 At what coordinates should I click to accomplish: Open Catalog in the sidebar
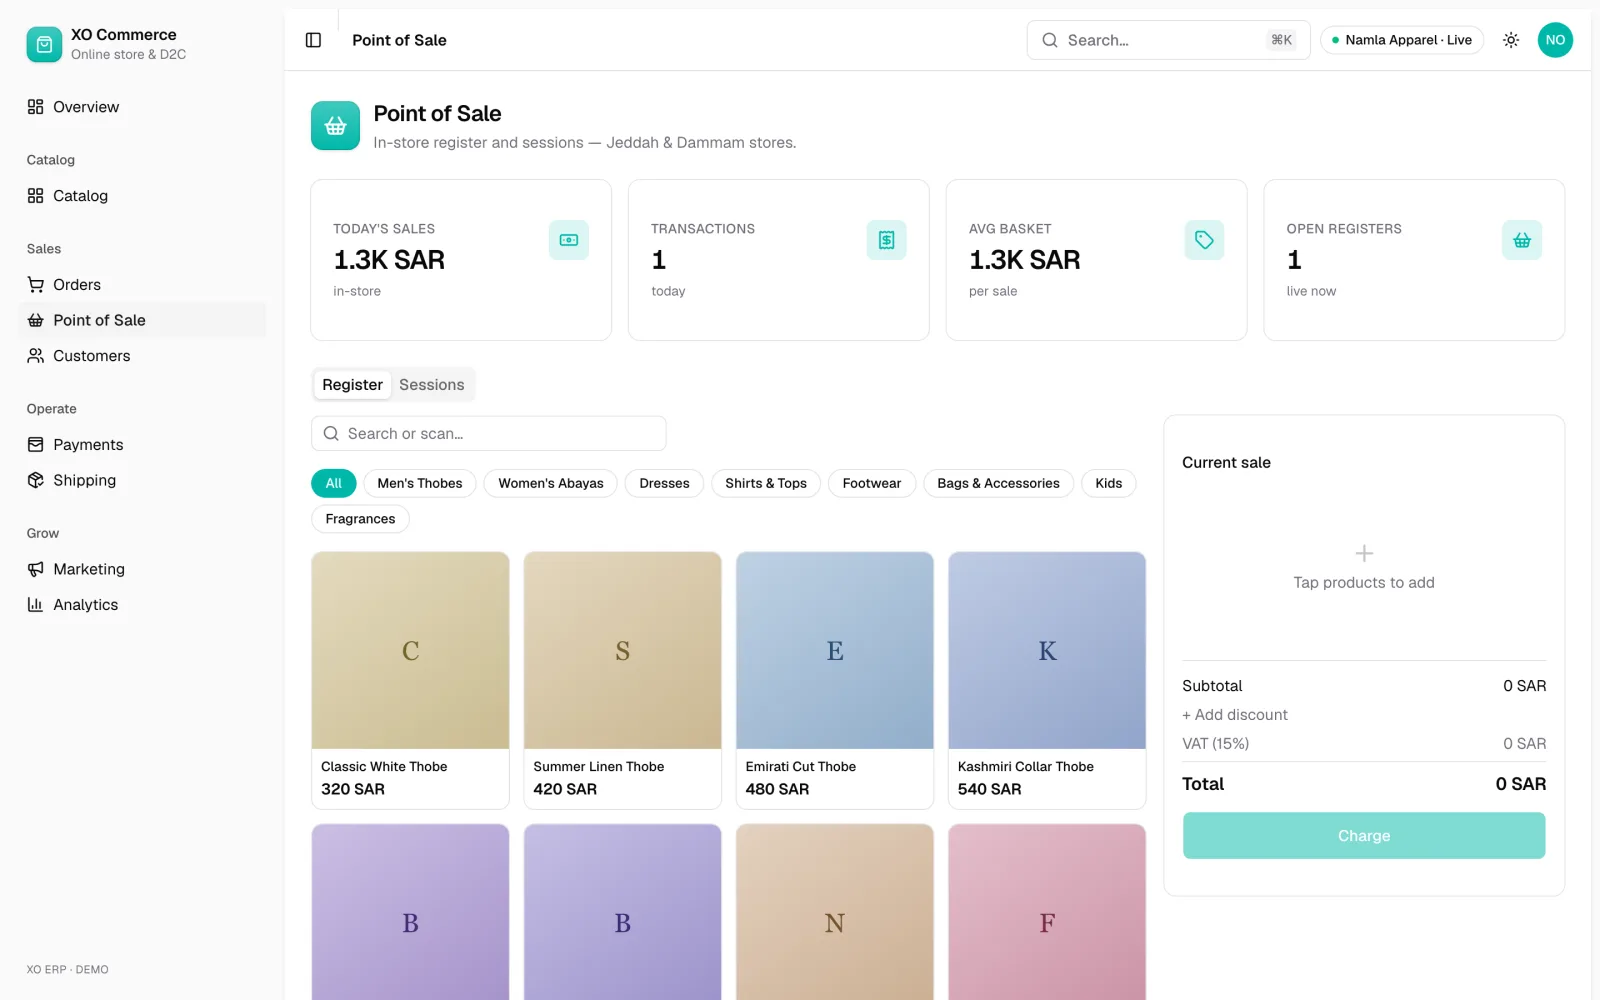143,196
